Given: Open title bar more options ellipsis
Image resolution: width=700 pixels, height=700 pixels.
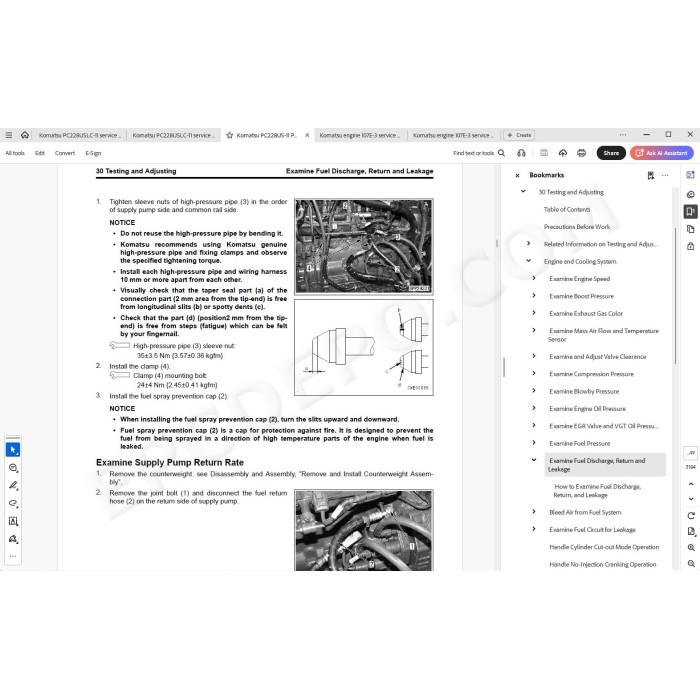Looking at the screenshot, I should point(623,135).
